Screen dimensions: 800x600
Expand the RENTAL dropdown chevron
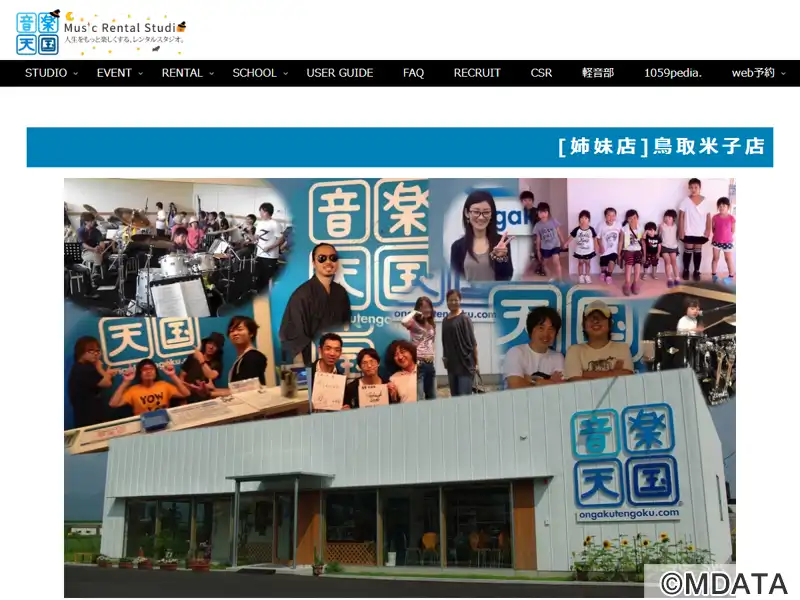point(211,73)
